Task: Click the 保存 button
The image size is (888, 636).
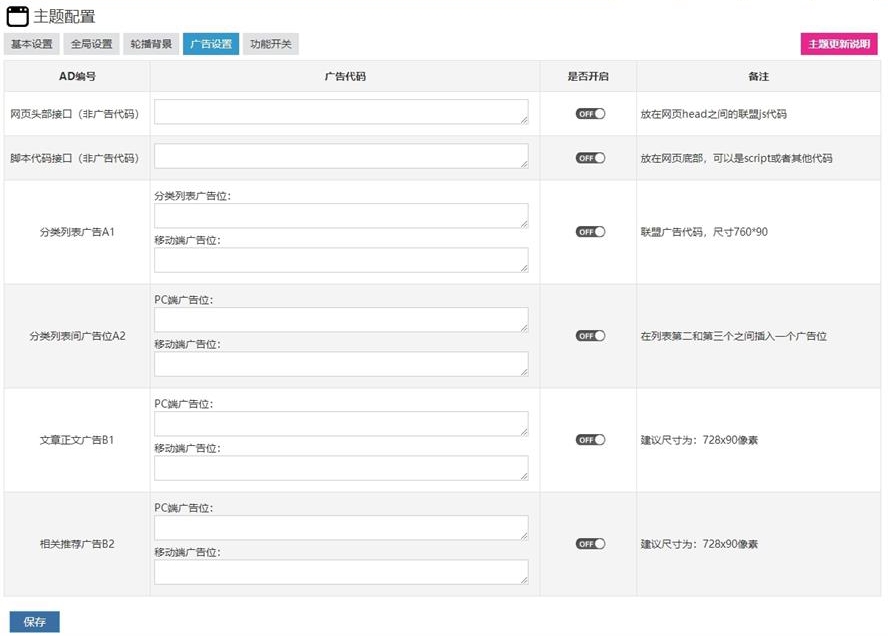Action: tap(35, 622)
